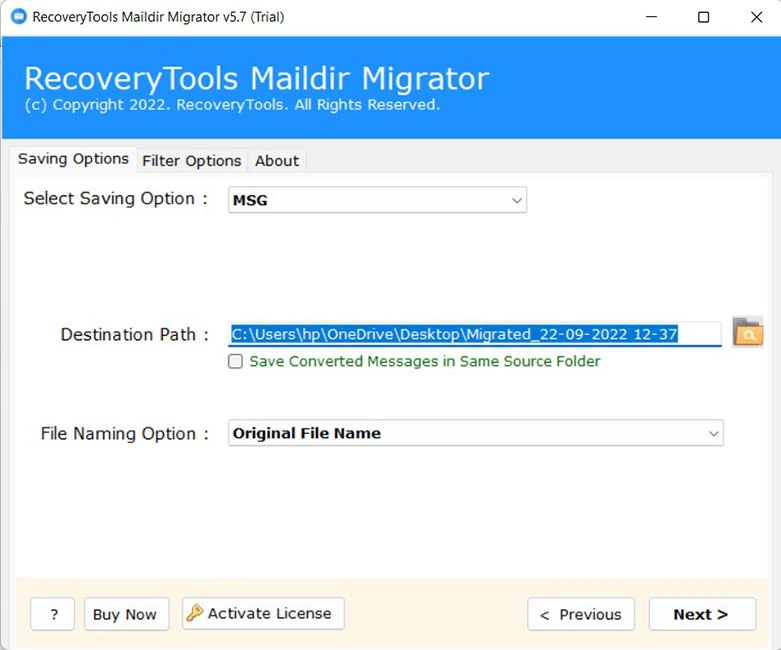
Task: Click the key icon on Activate License
Action: click(x=195, y=613)
